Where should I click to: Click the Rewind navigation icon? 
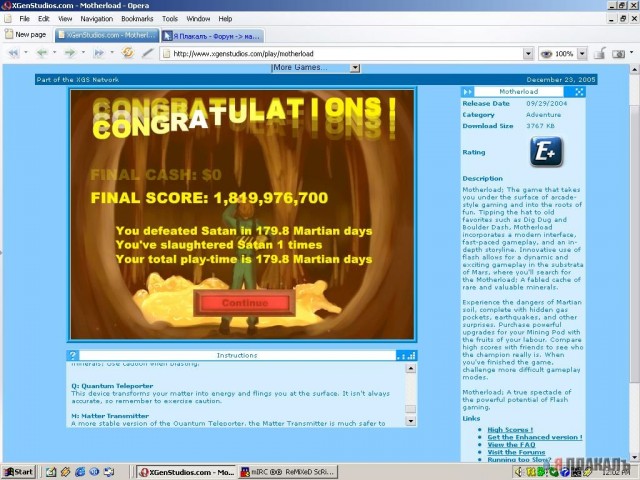[x=13, y=53]
